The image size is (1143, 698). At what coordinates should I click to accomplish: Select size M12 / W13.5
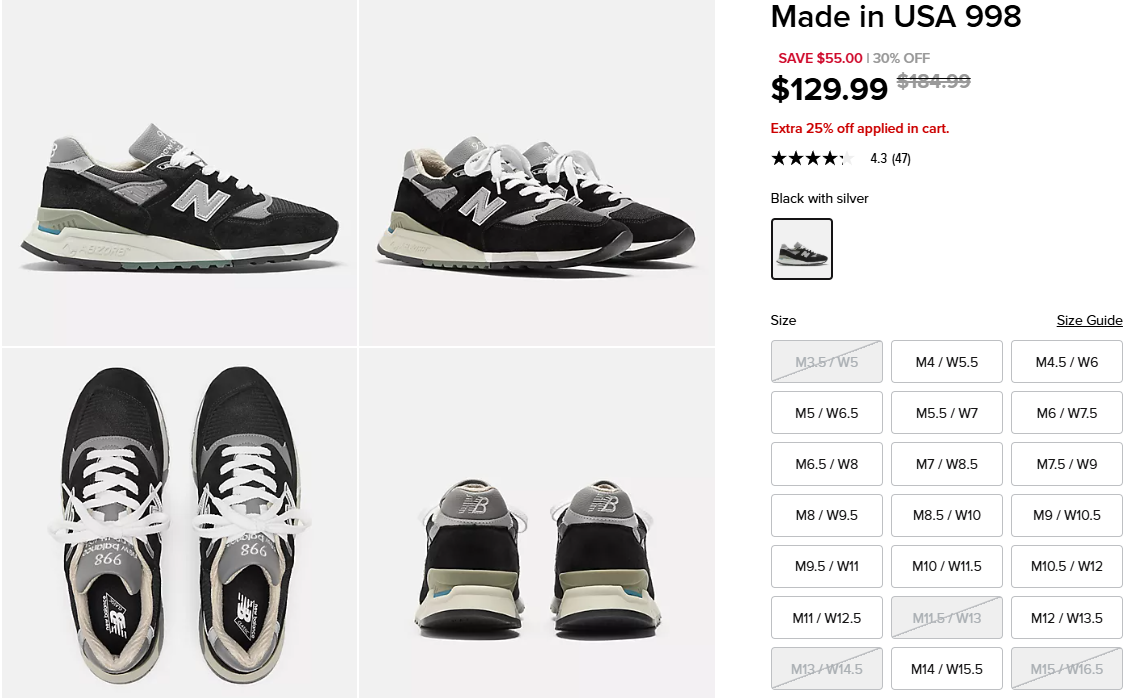[1066, 618]
